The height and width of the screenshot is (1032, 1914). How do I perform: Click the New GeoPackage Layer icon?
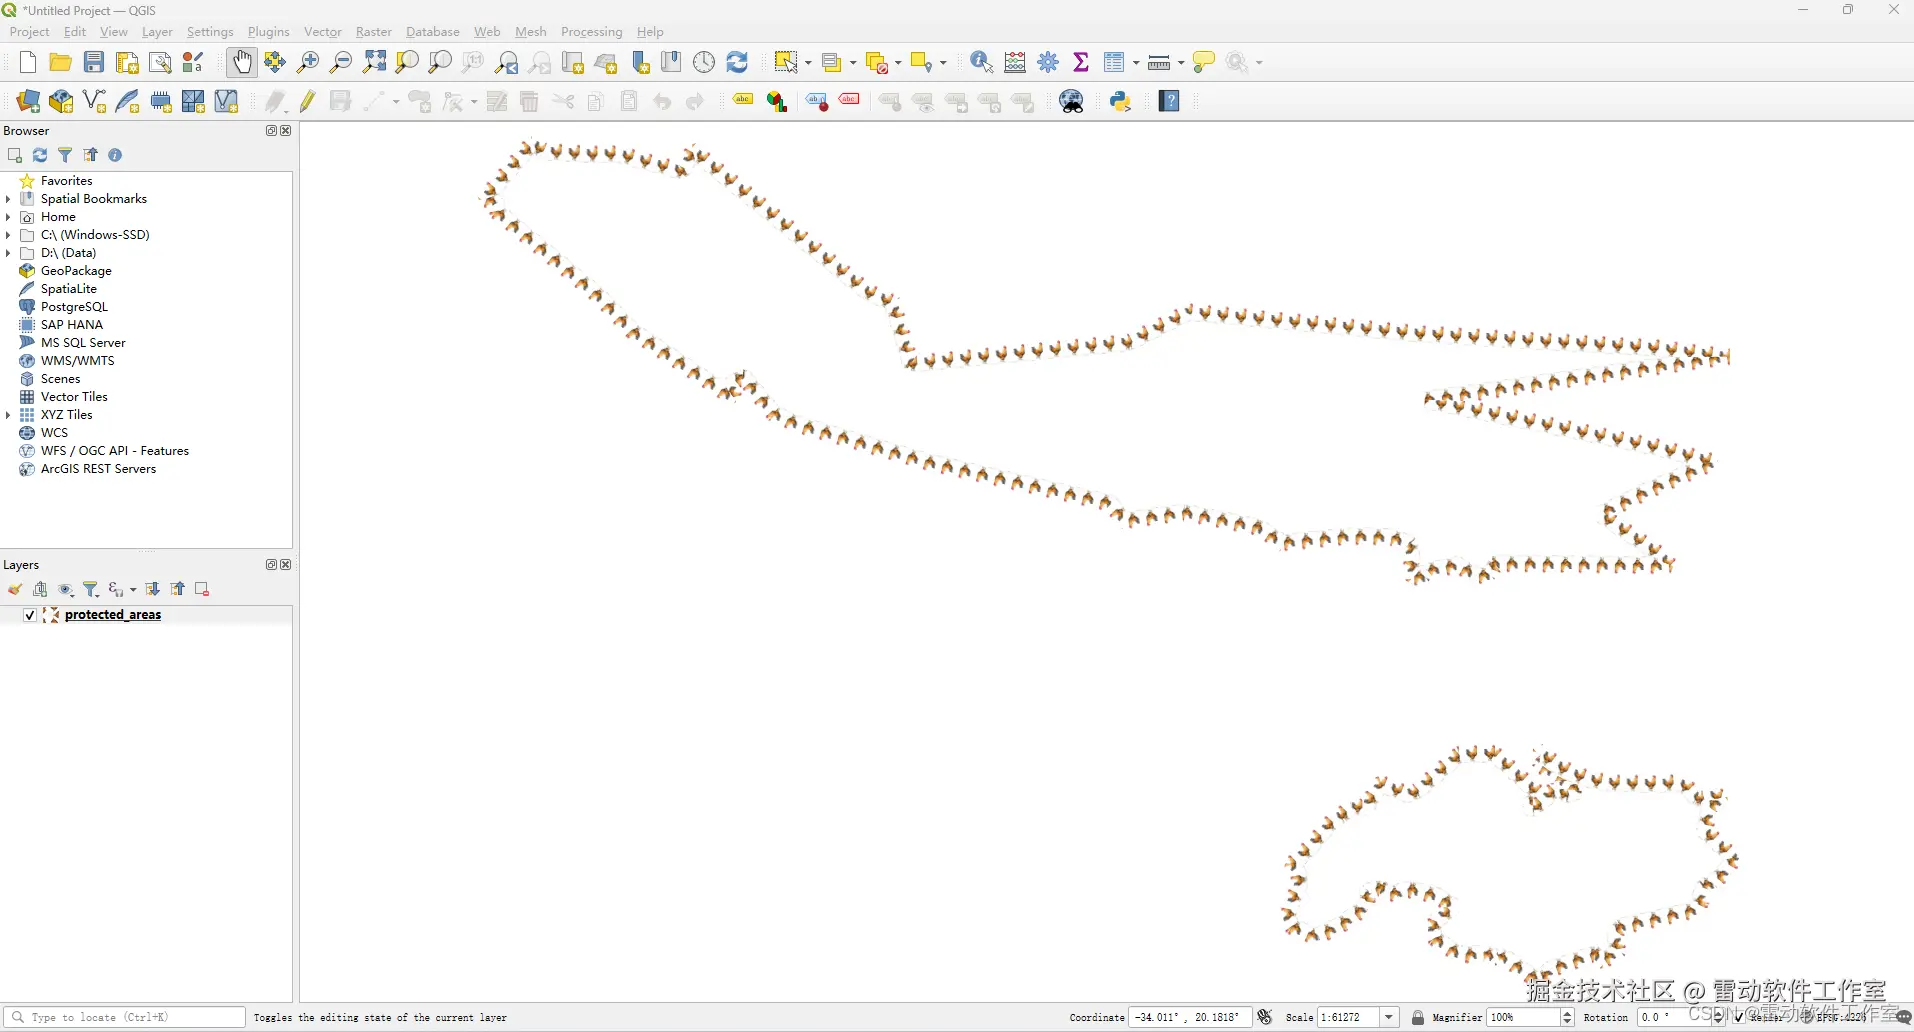point(61,101)
